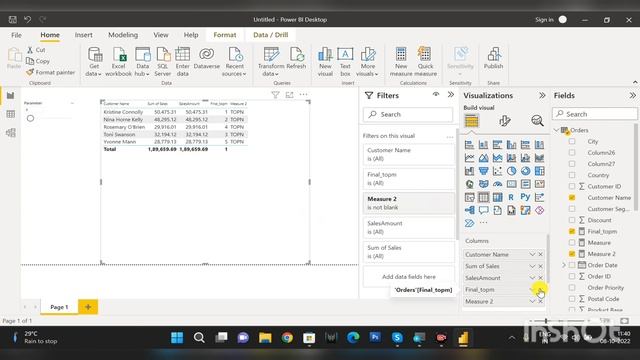This screenshot has width=640, height=360.
Task: Click the visual's filter icon in header
Action: pos(276,95)
